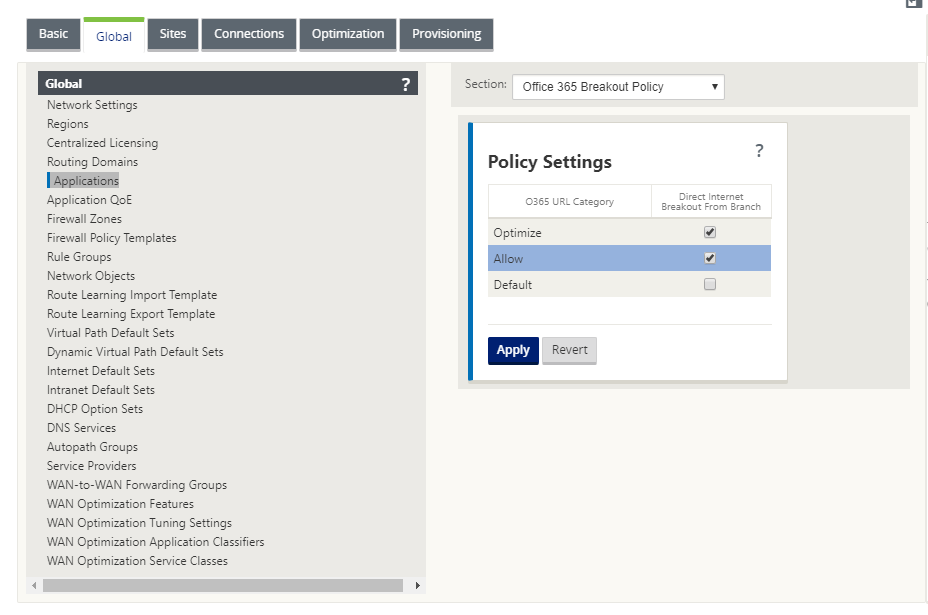928x615 pixels.
Task: Click the Policy Settings help icon
Action: click(759, 150)
